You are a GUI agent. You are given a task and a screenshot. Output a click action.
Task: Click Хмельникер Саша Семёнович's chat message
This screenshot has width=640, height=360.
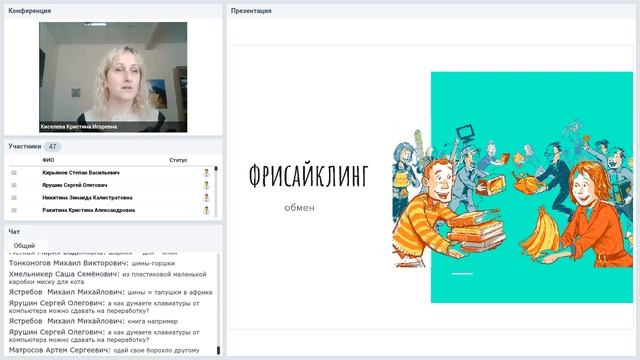pos(108,278)
